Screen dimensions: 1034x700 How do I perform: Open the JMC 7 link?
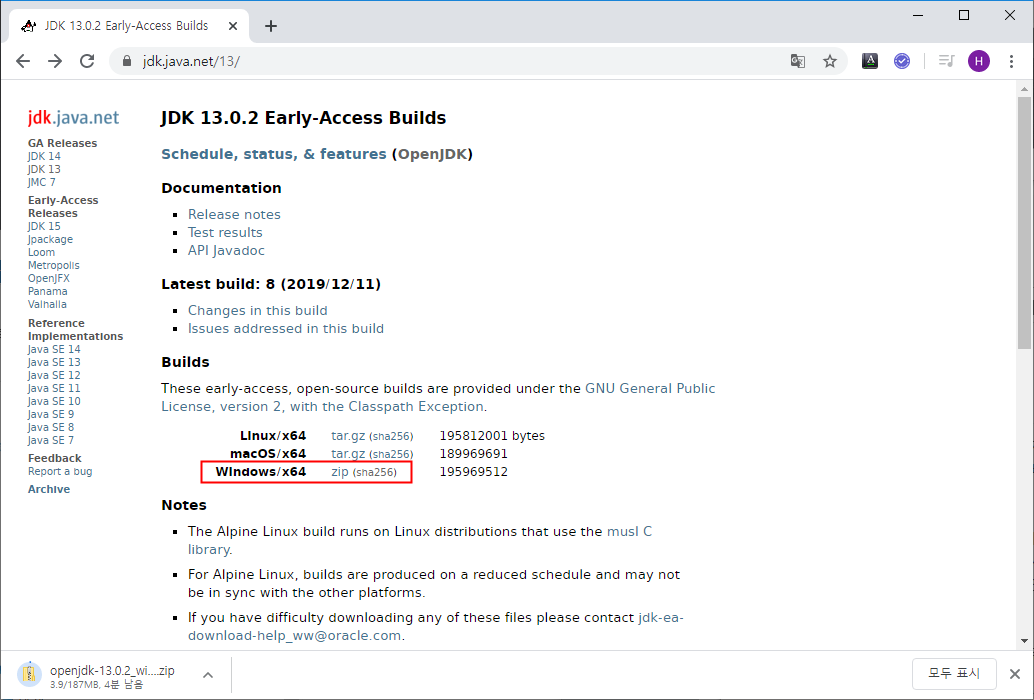pos(42,183)
